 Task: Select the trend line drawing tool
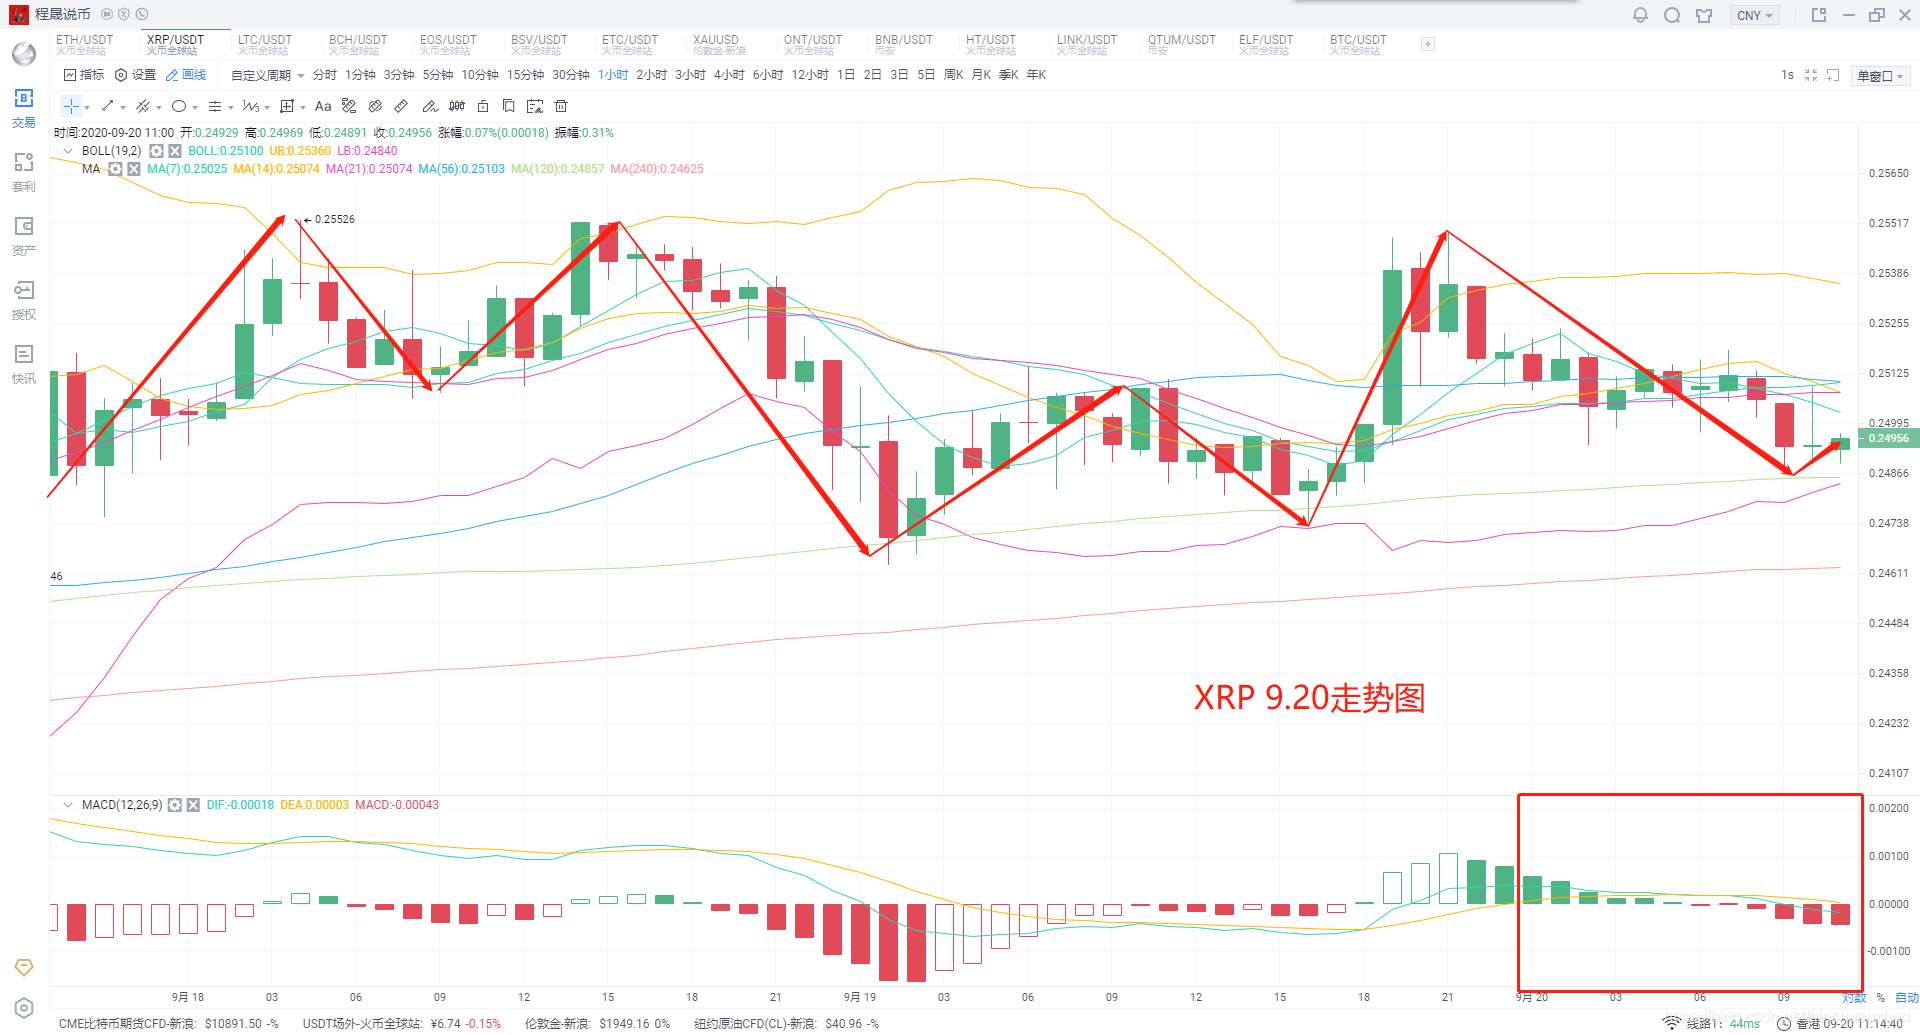(x=107, y=106)
